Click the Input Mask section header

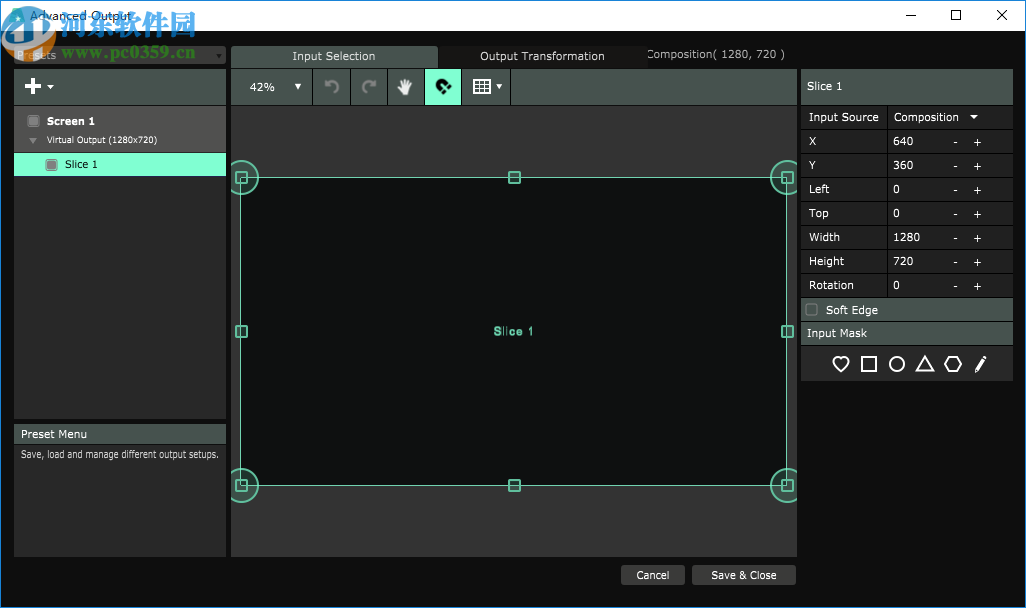click(907, 333)
